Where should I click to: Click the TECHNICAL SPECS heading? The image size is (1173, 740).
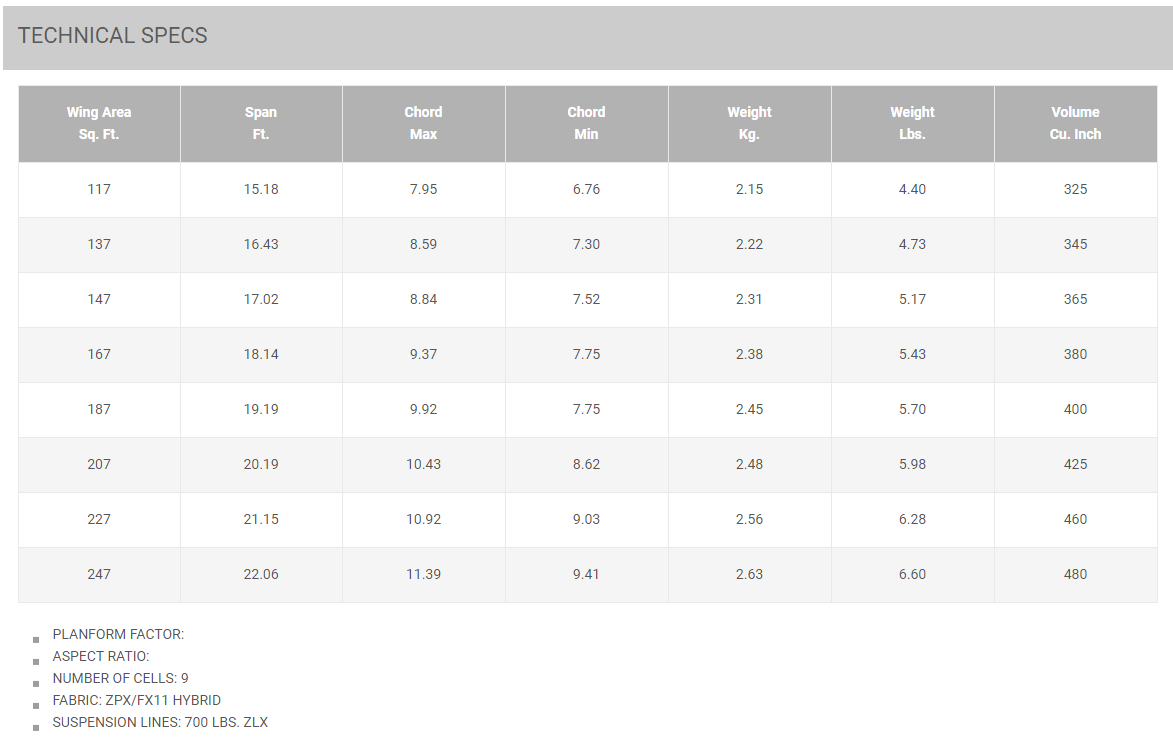coord(113,36)
